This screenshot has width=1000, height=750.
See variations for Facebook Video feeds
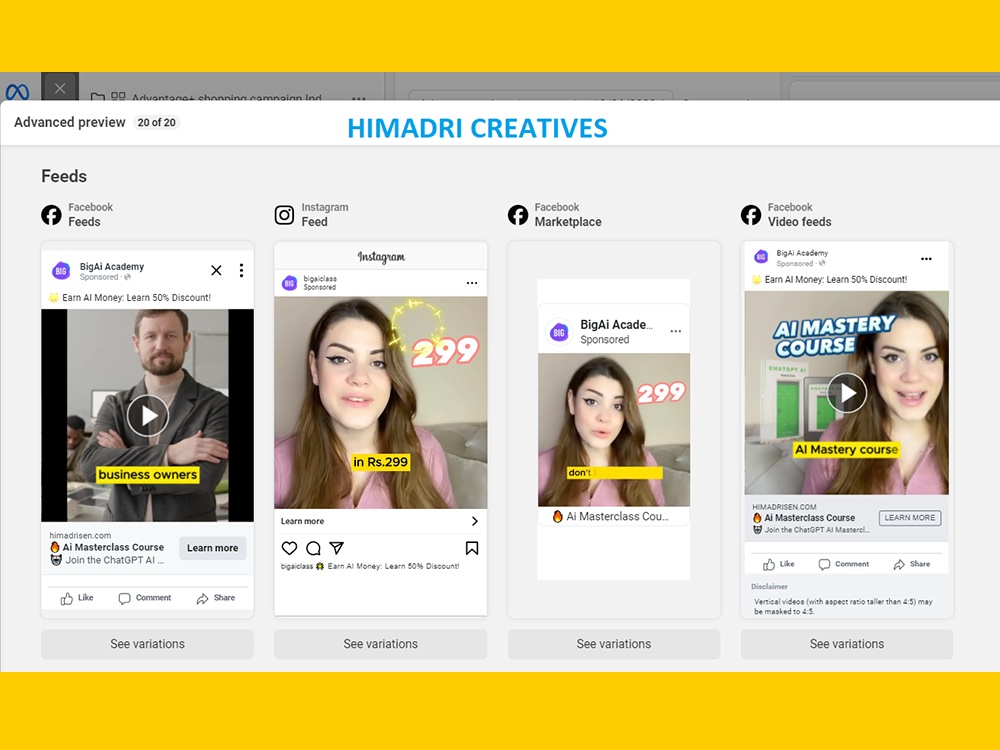pyautogui.click(x=847, y=644)
